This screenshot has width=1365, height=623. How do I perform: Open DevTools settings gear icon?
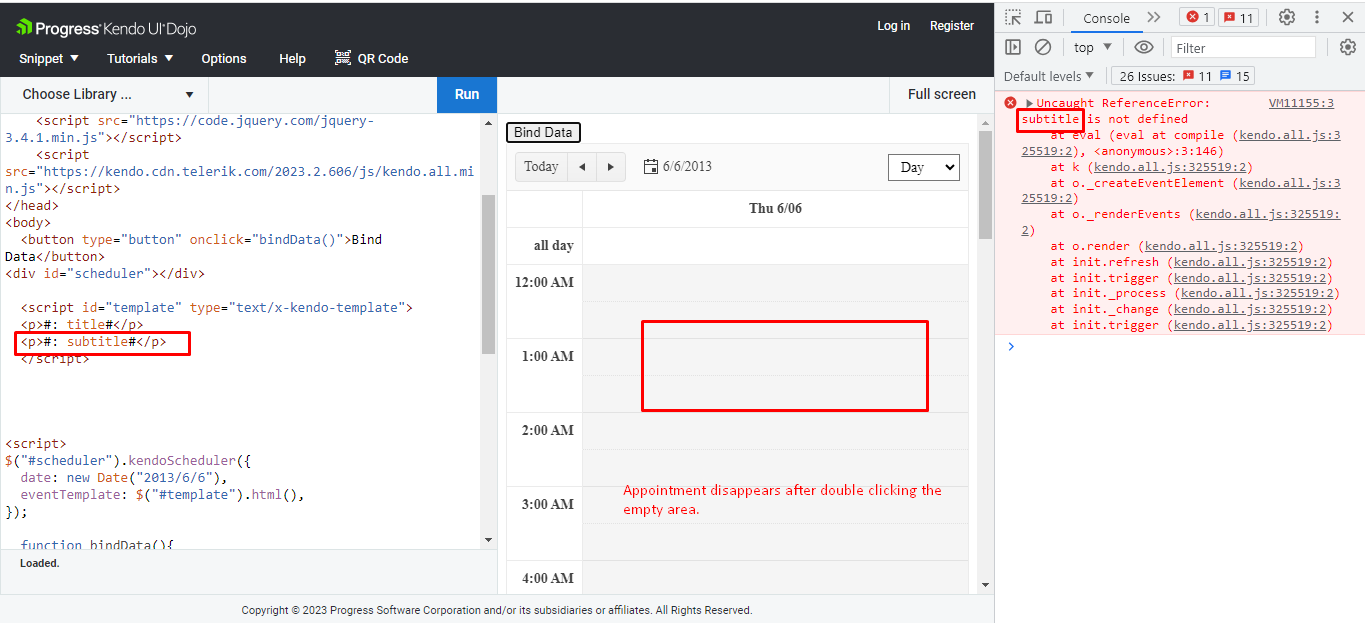(x=1287, y=17)
